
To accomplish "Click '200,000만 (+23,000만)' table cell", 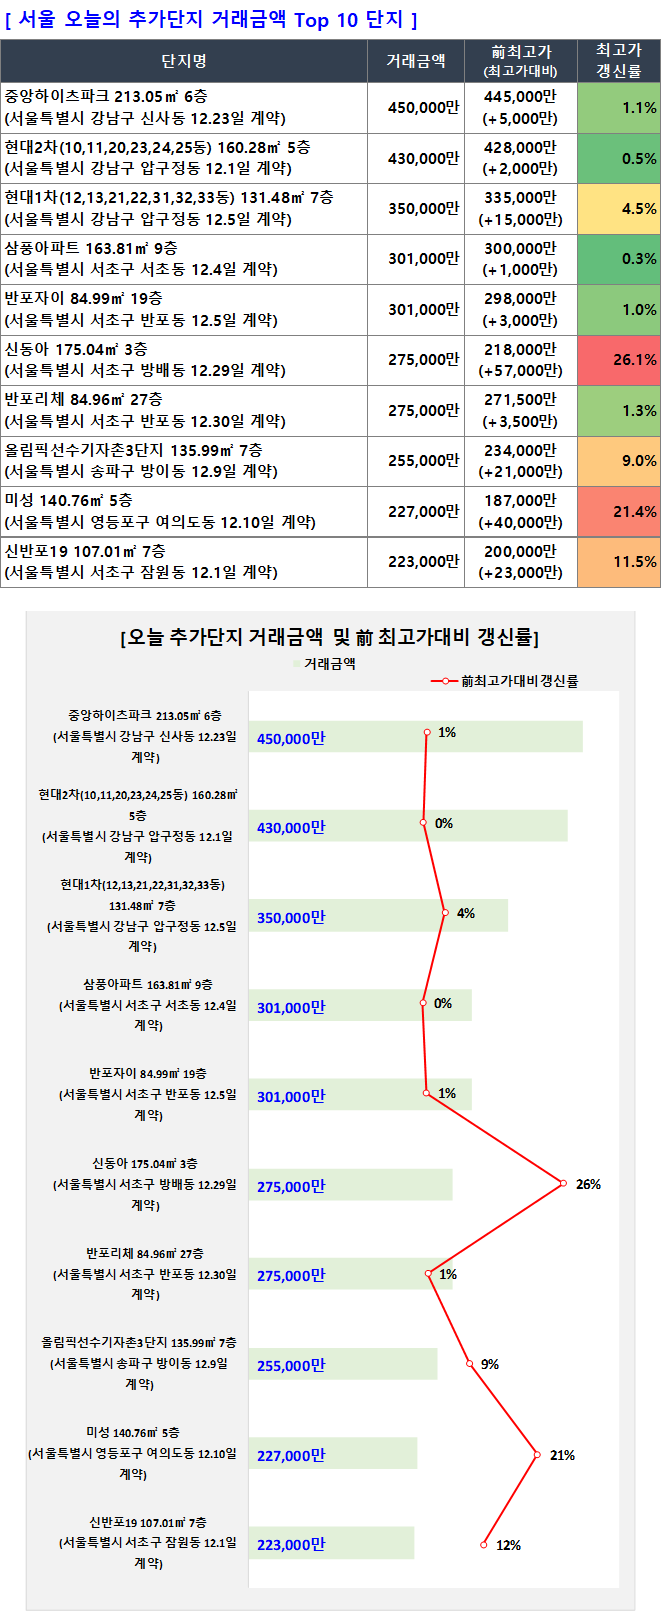I will [521, 562].
